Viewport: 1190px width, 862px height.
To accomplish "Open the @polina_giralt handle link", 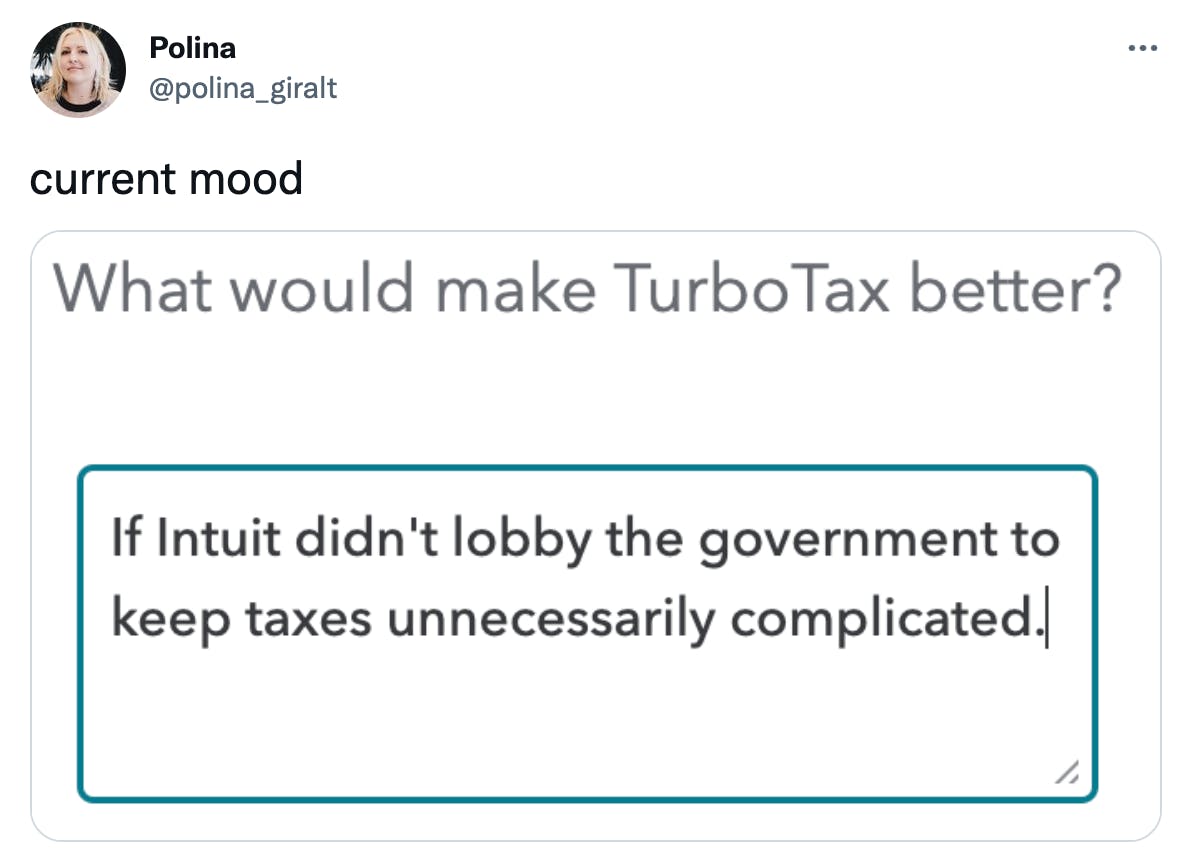I will (243, 88).
